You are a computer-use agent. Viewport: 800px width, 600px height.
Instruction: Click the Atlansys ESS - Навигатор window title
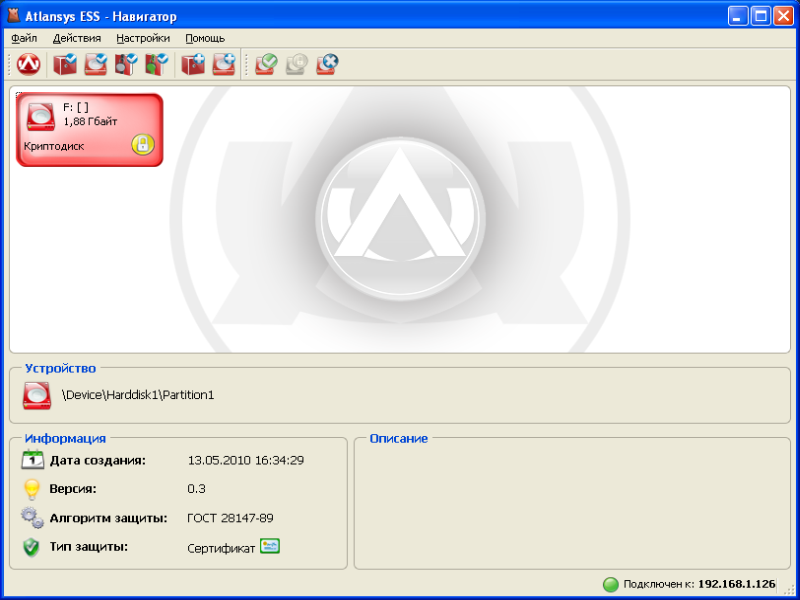coord(101,16)
